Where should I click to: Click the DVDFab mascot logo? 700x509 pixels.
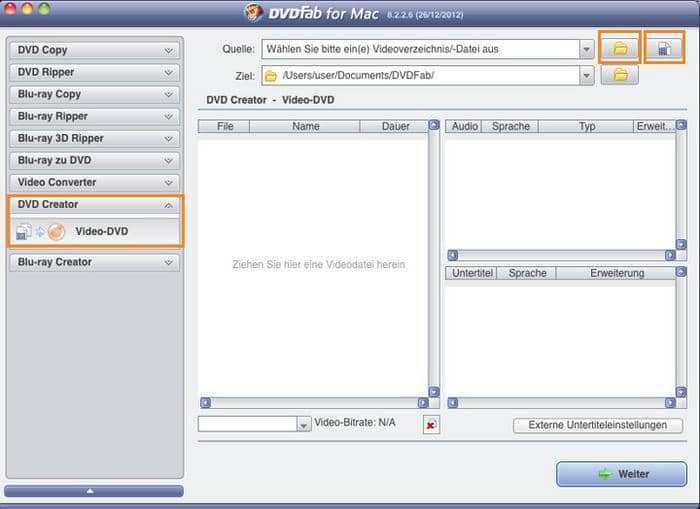[253, 12]
